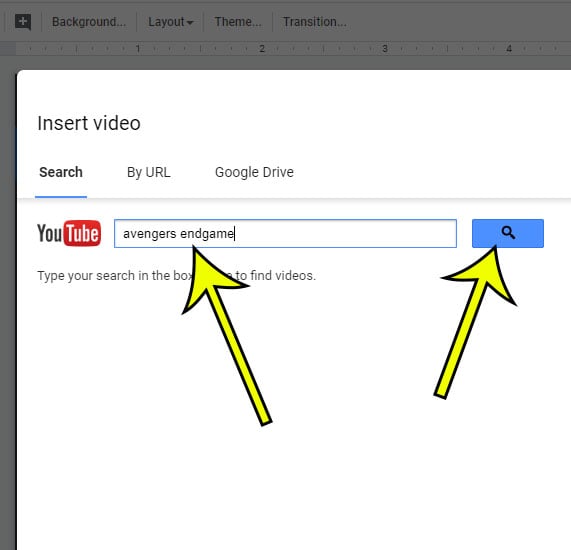Expand the Layout dropdown
The image size is (571, 550).
[170, 22]
